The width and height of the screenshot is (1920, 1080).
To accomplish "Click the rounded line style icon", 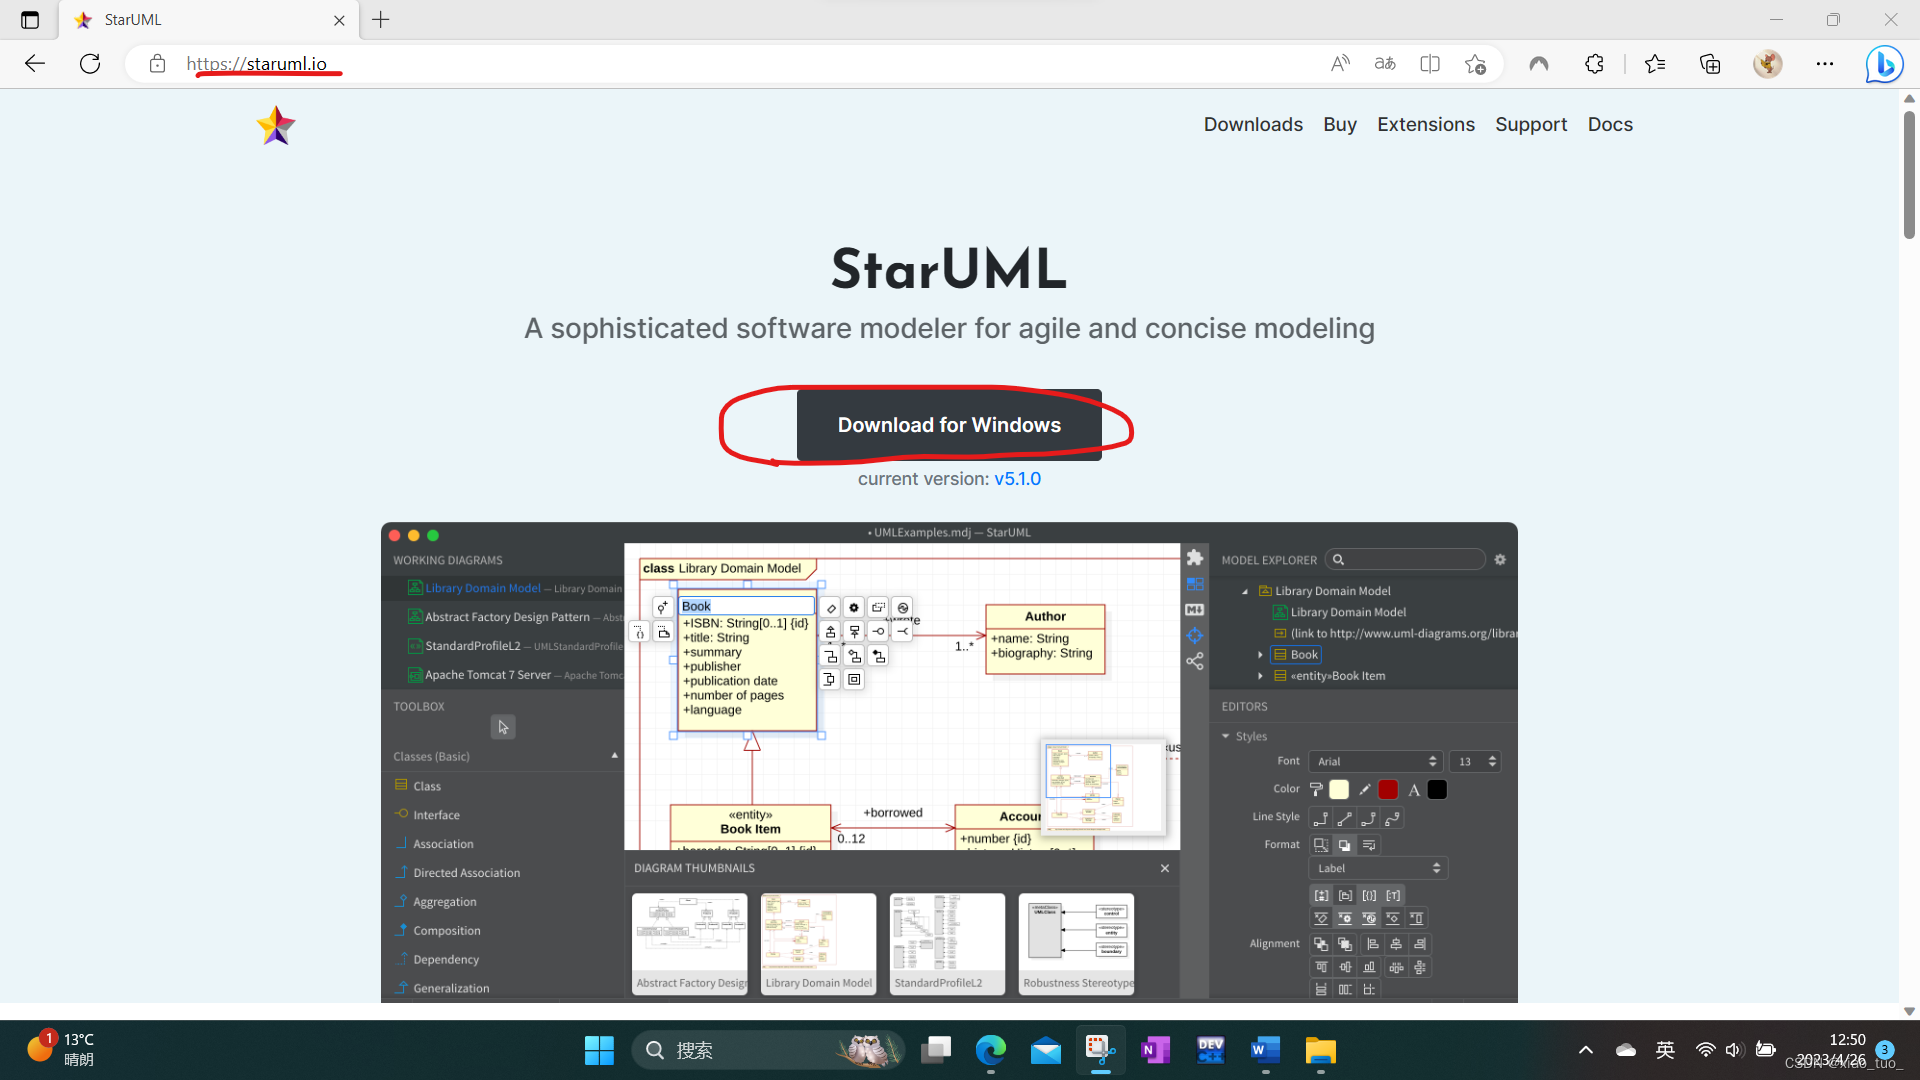I will [x=1368, y=818].
